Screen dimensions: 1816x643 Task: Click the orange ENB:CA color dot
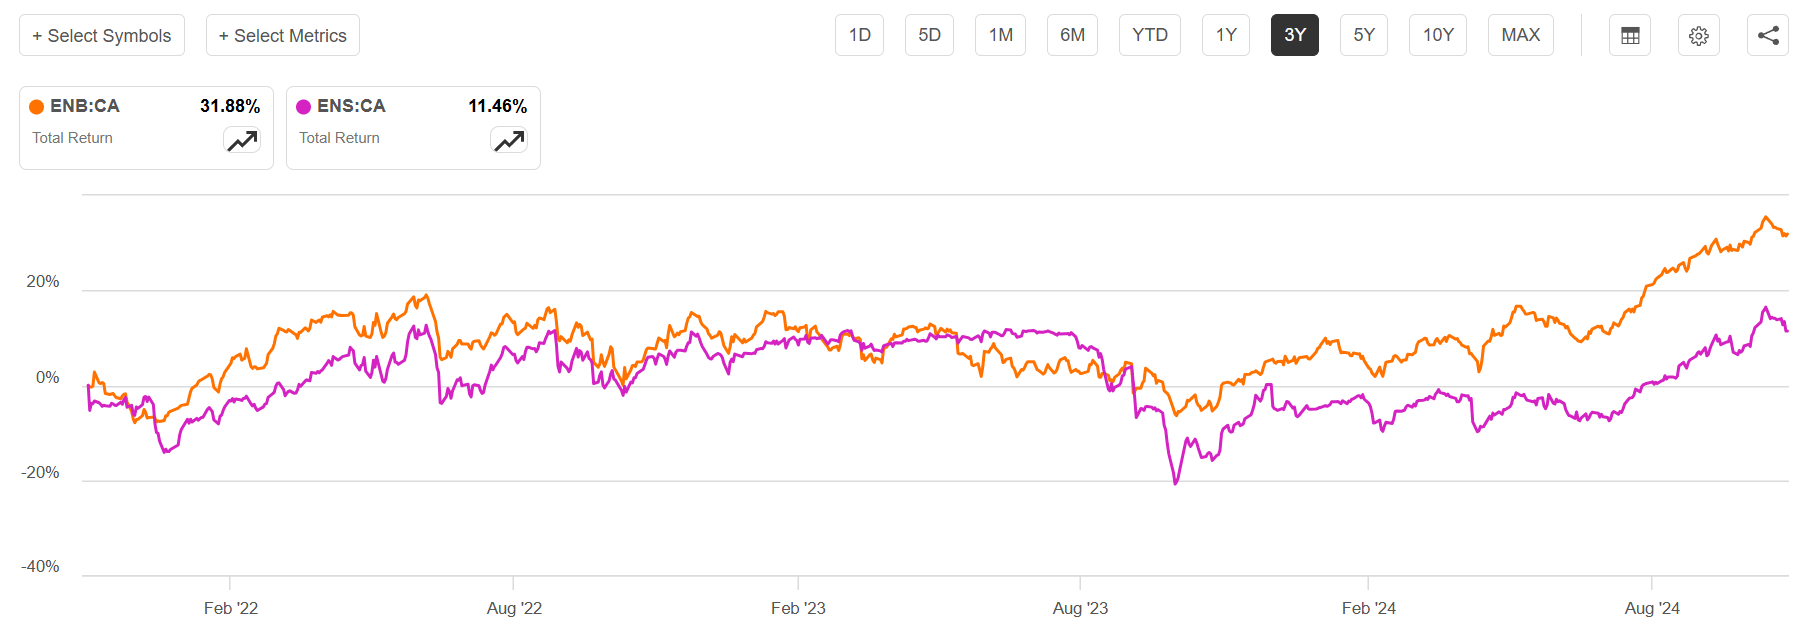tap(37, 107)
